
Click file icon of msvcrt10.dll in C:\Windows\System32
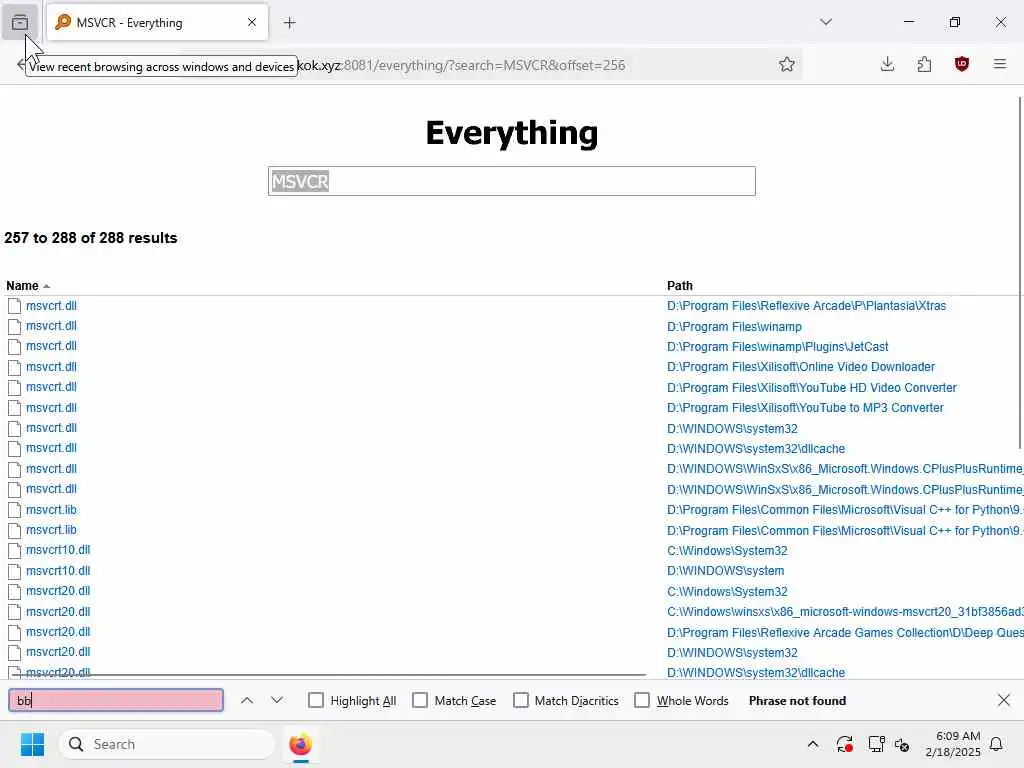[x=14, y=551]
